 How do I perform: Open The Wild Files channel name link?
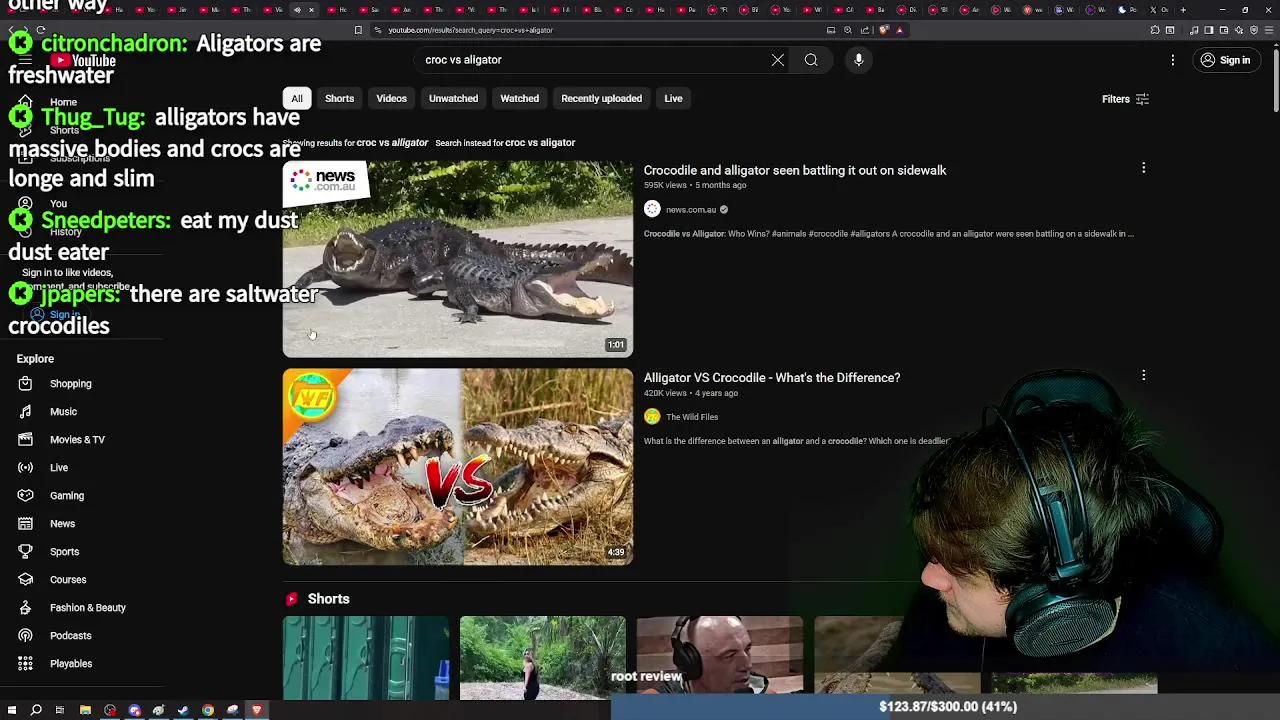tap(692, 417)
